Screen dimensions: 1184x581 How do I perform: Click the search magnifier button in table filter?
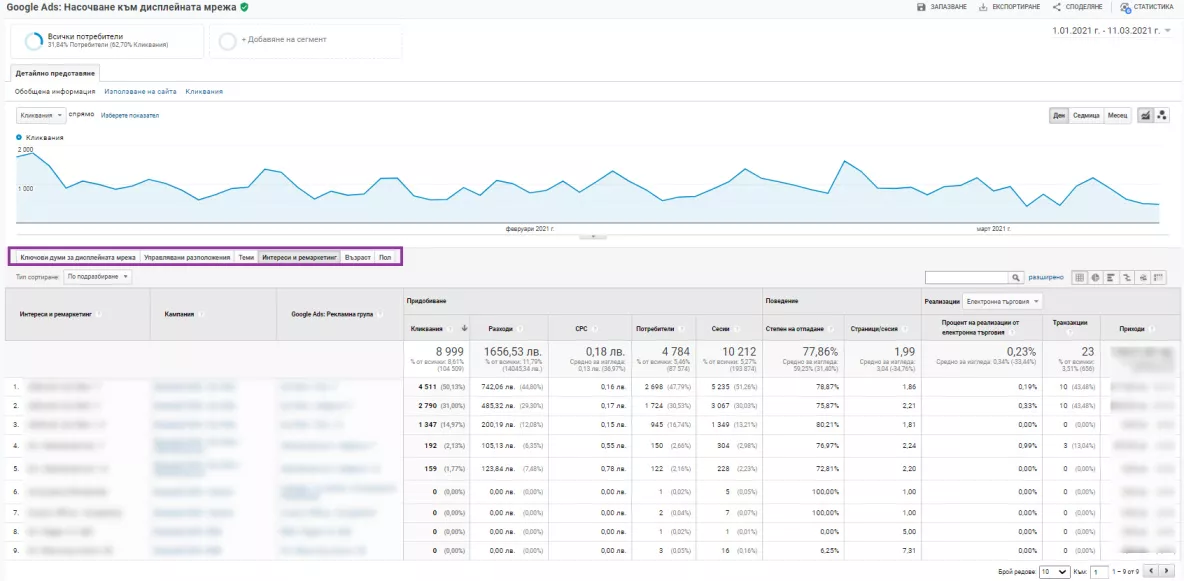[1016, 277]
